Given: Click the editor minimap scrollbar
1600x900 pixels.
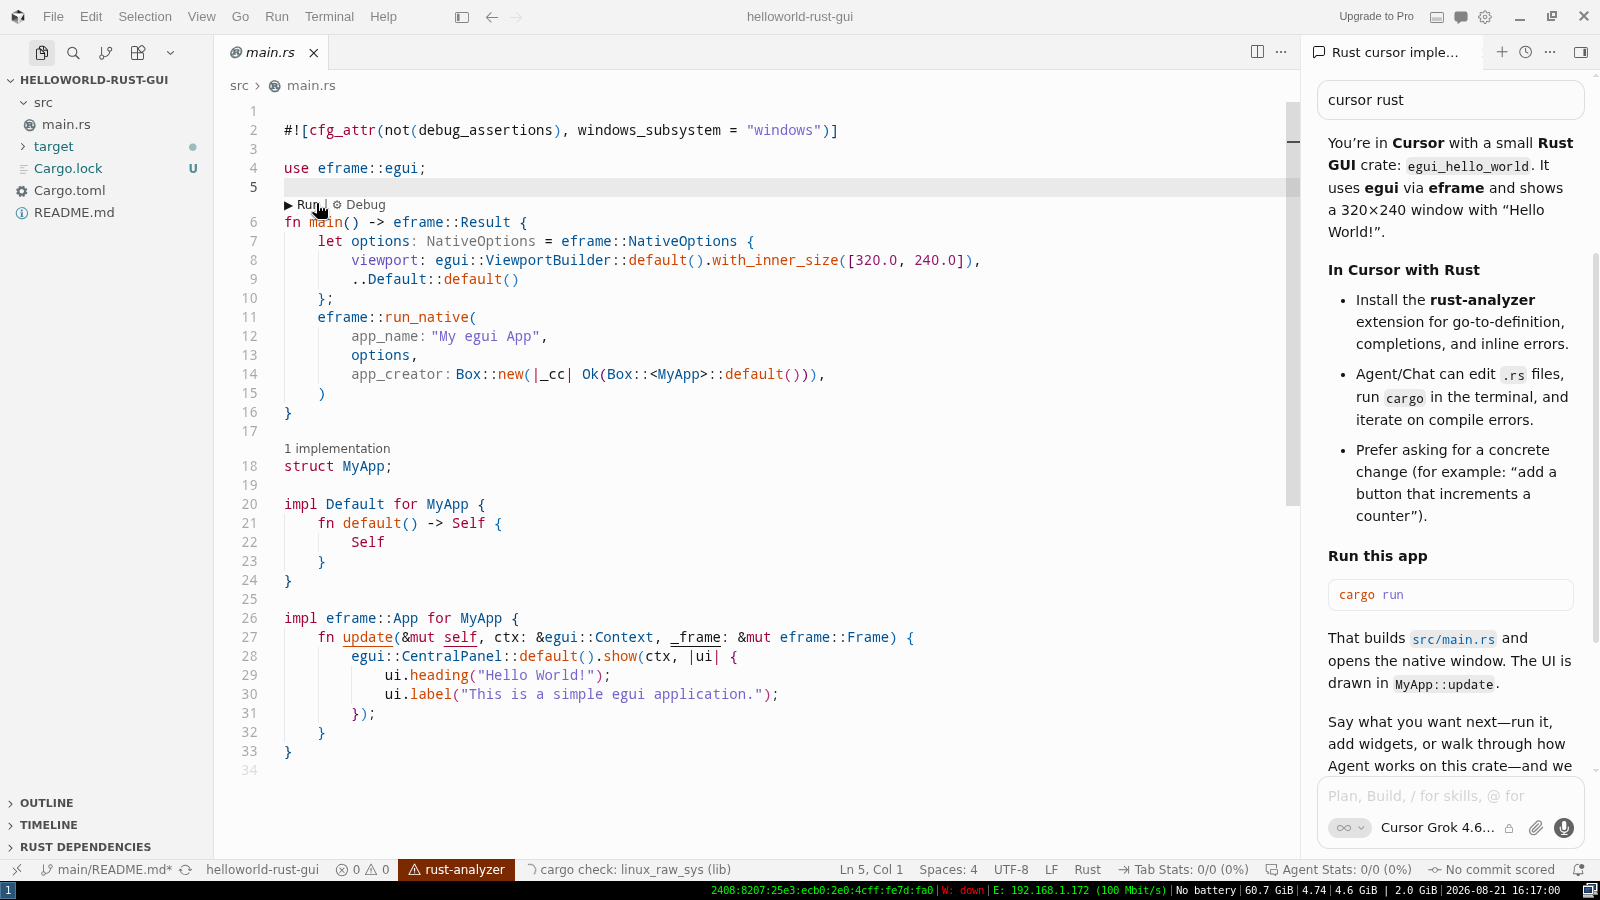Looking at the screenshot, I should [x=1293, y=303].
